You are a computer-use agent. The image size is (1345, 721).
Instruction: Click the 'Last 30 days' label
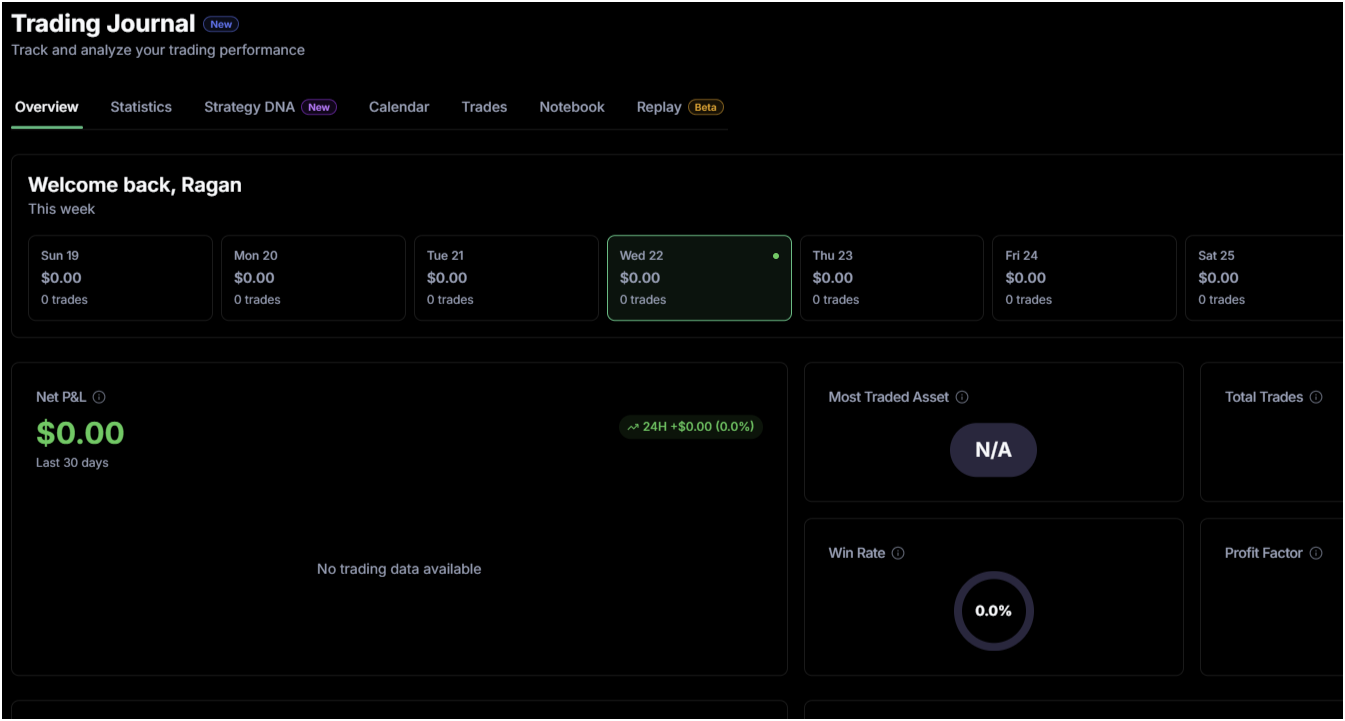point(72,463)
